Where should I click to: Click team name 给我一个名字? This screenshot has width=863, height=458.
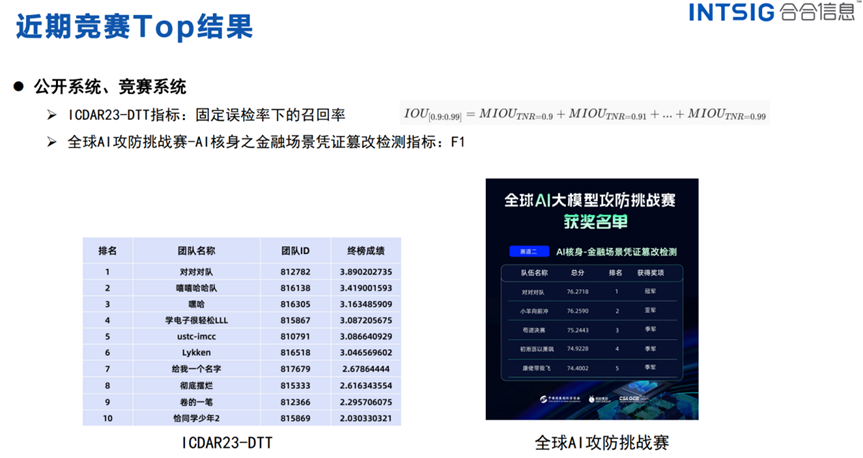pyautogui.click(x=196, y=369)
